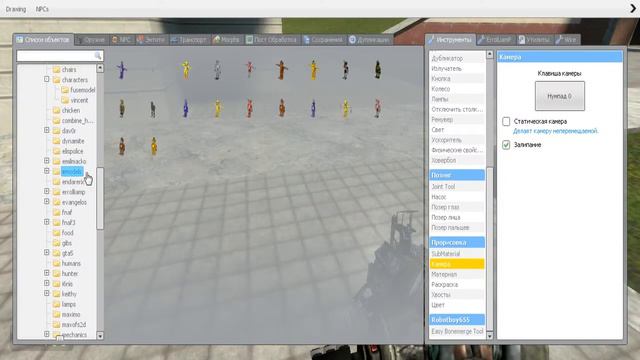Switch to the Транспорт tab
The height and width of the screenshot is (360, 640).
pos(189,40)
